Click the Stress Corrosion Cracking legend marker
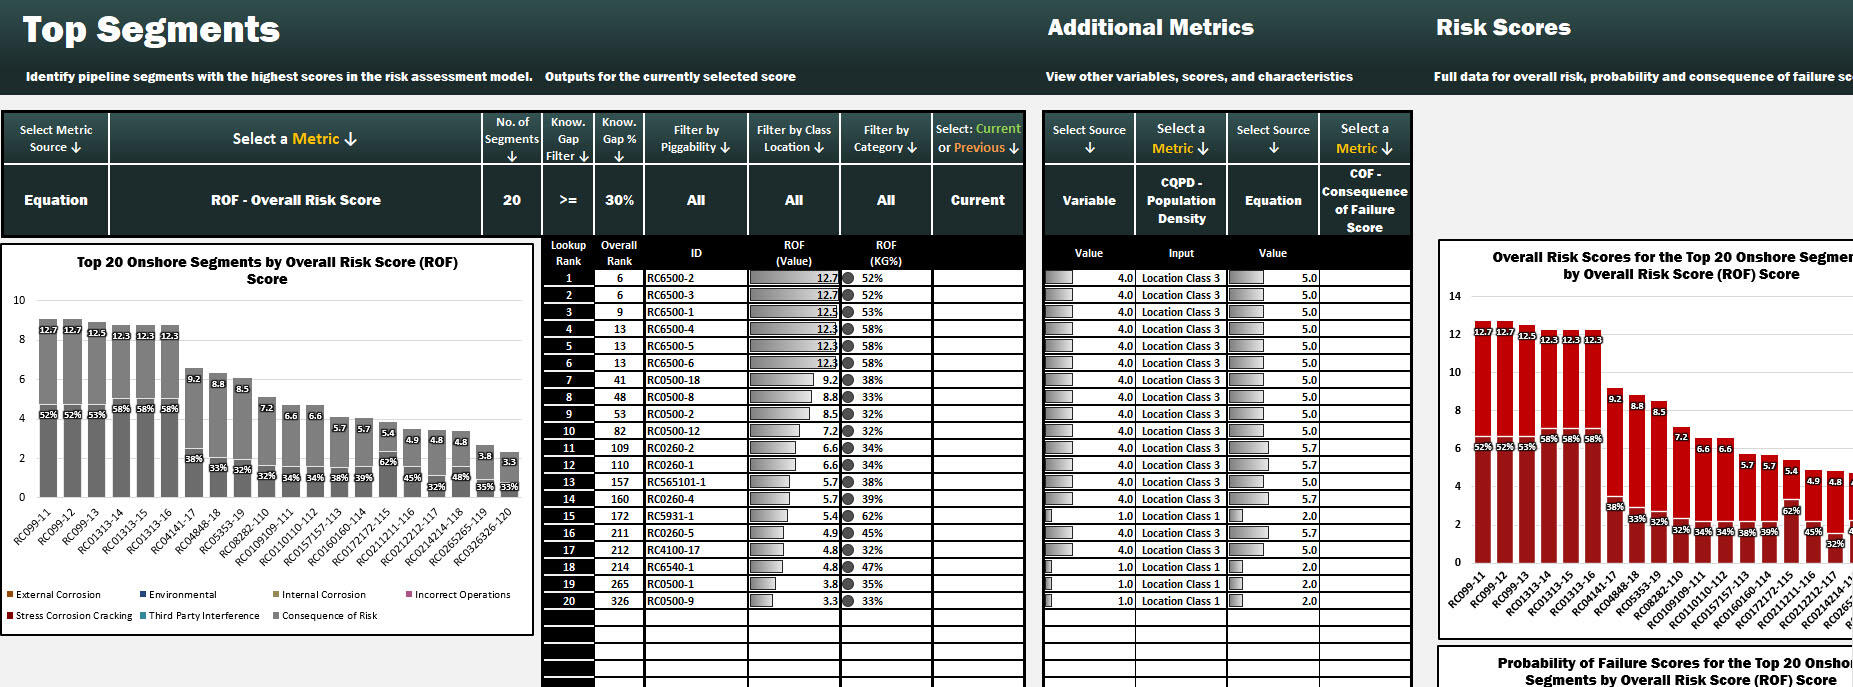1853x687 pixels. (10, 616)
